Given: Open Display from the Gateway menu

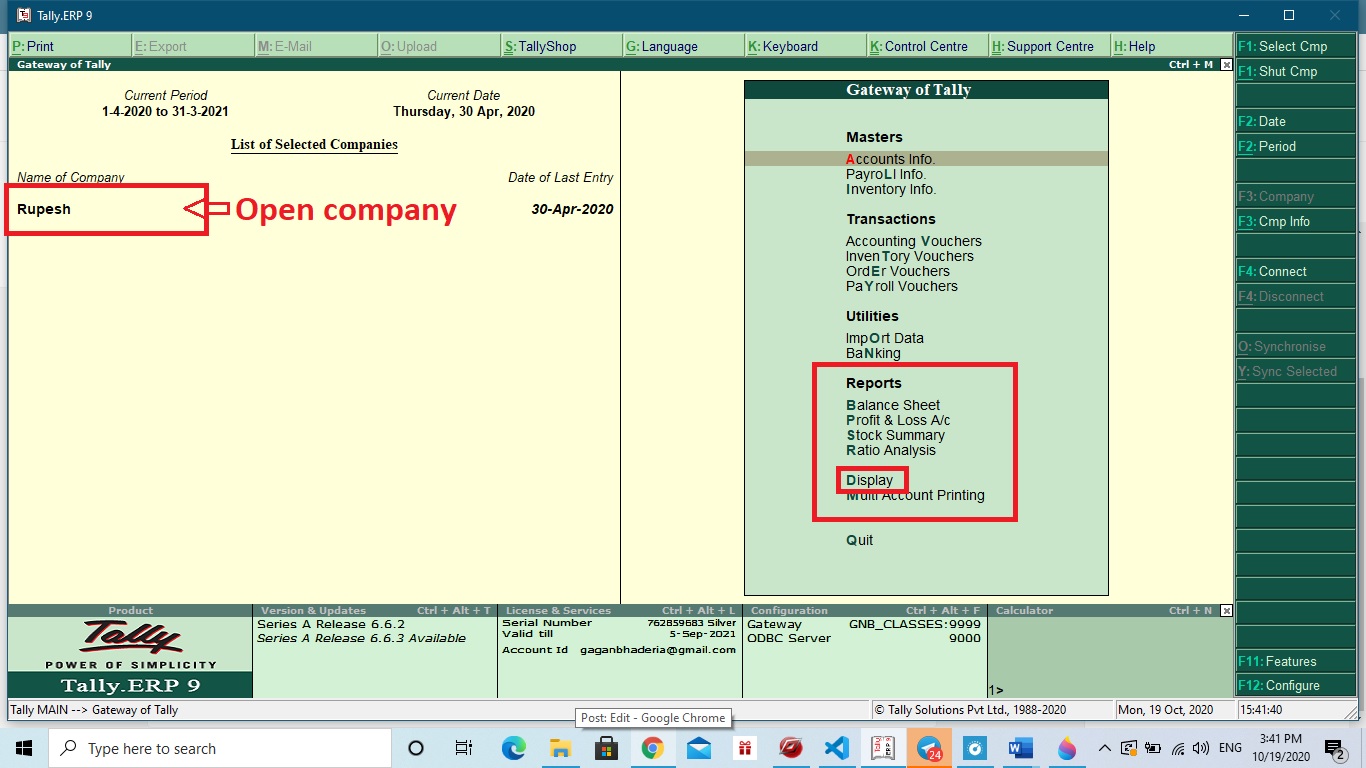Looking at the screenshot, I should coord(869,479).
